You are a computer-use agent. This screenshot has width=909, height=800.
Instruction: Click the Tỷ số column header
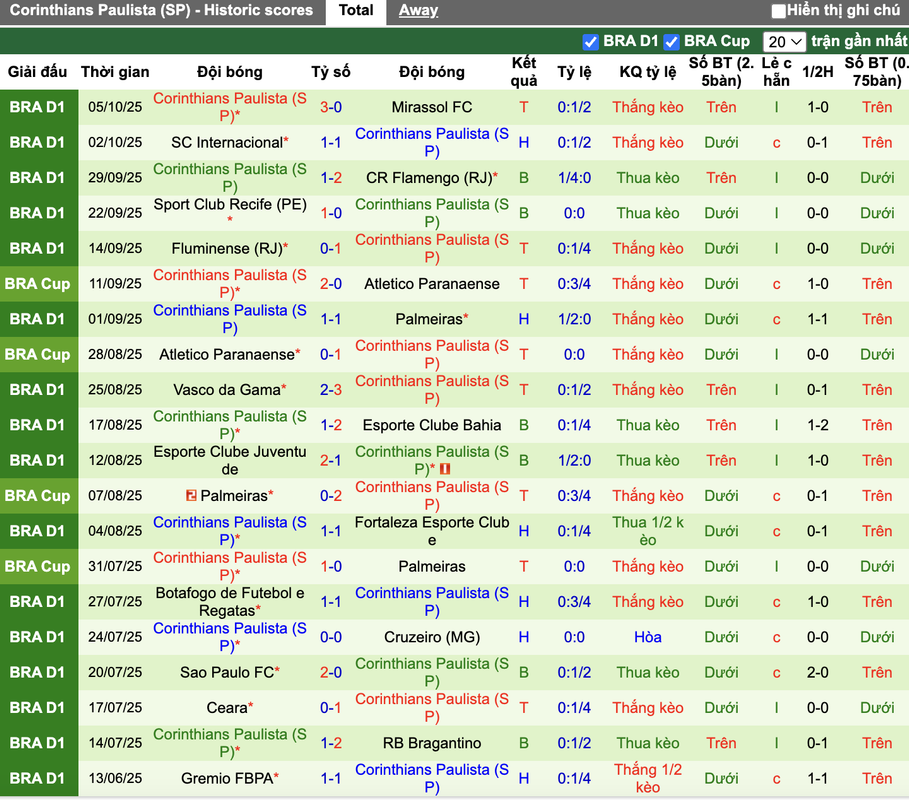click(331, 72)
